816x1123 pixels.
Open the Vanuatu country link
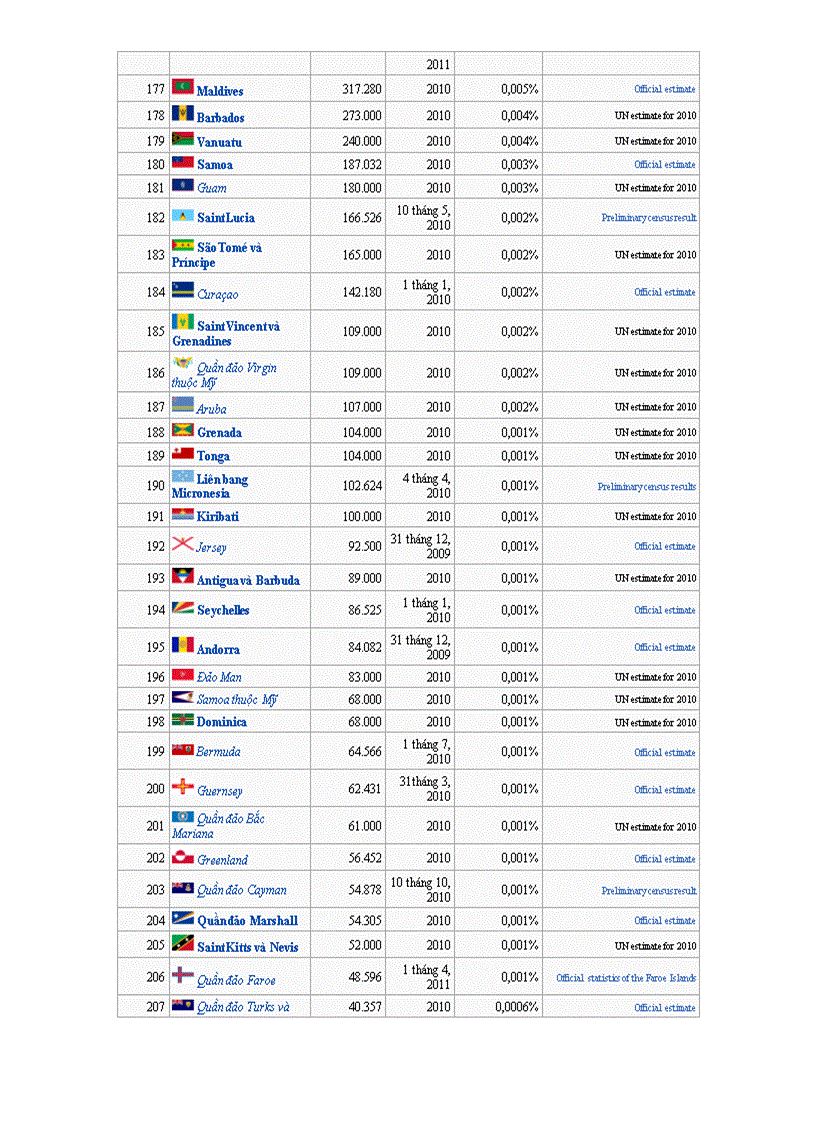[x=219, y=142]
